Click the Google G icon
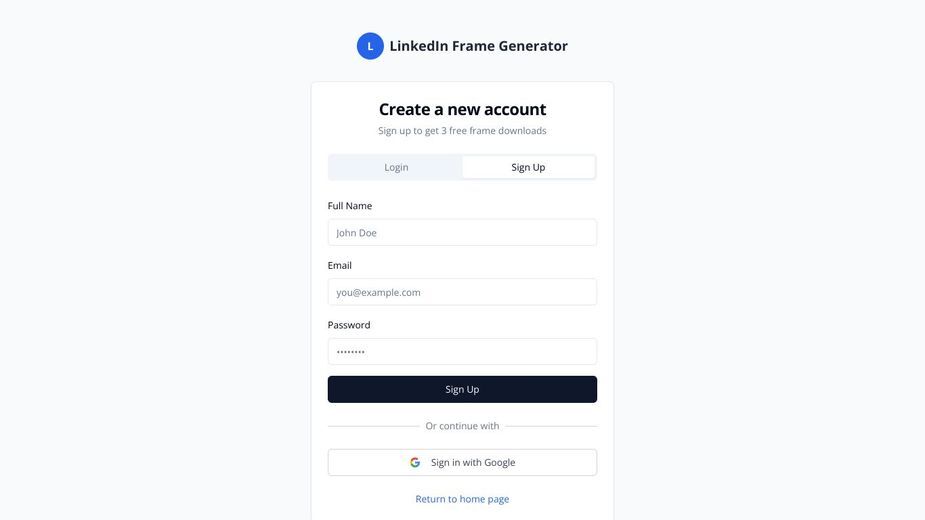Viewport: 925px width, 520px height. [415, 463]
